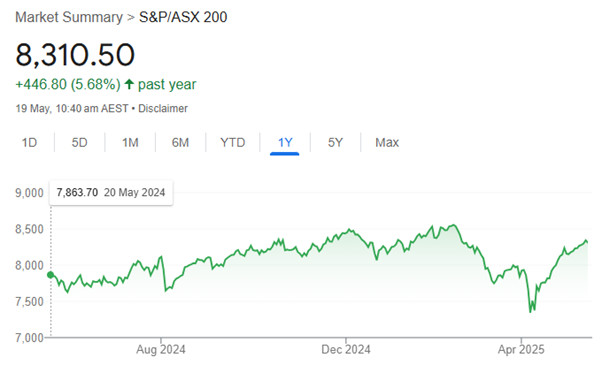The height and width of the screenshot is (365, 602).
Task: Click the 8,310.50 index price
Action: point(75,55)
